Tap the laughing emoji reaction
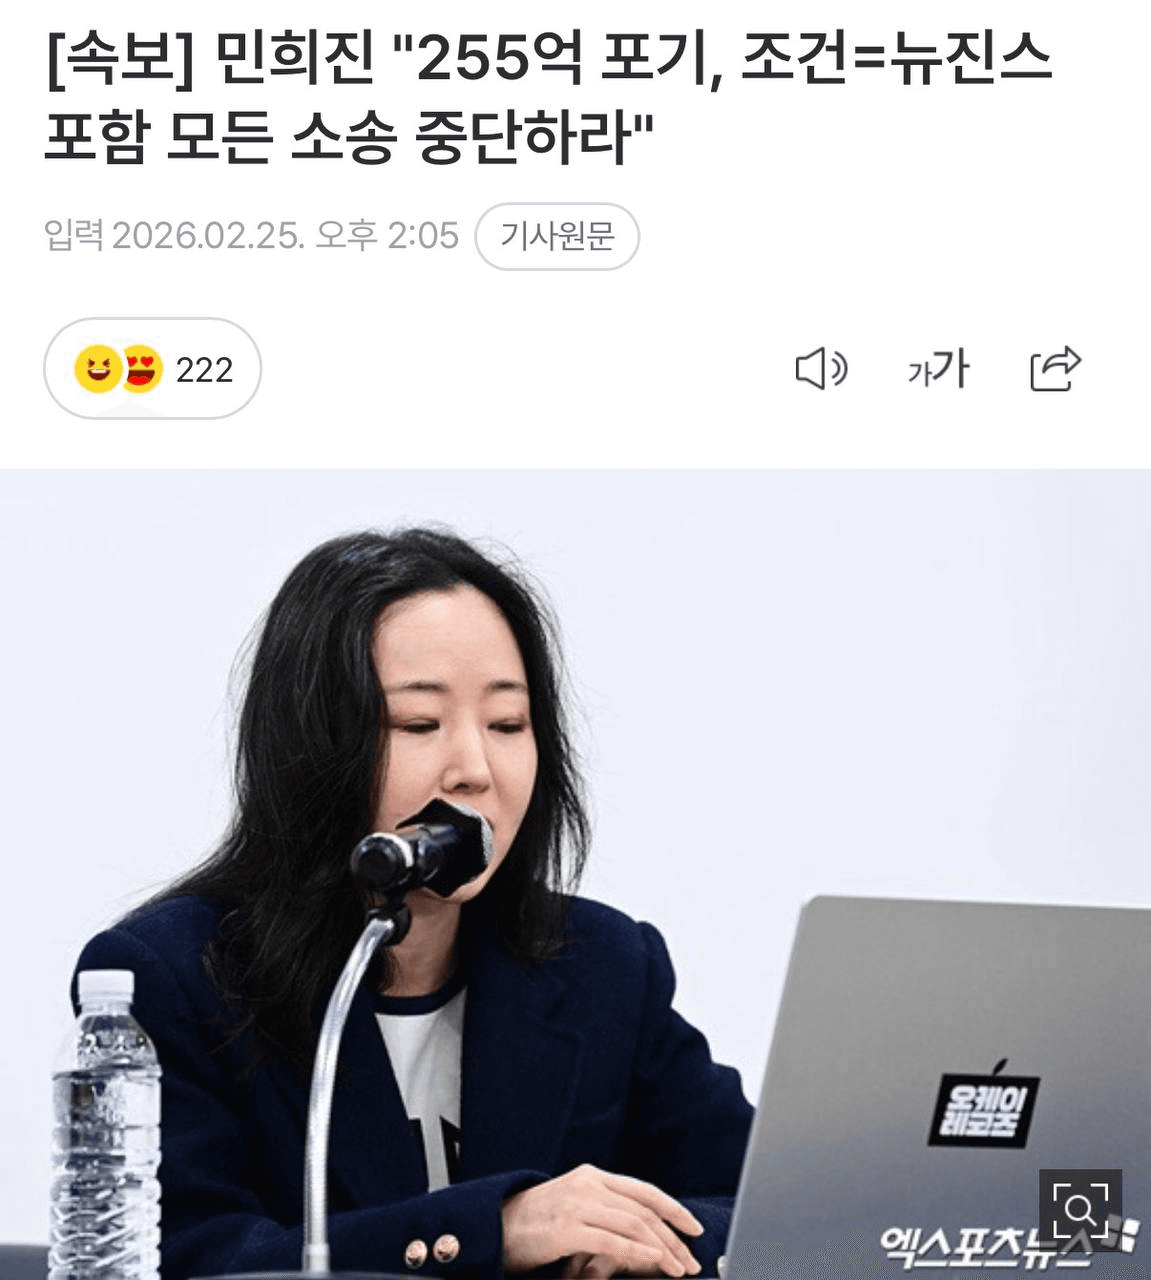This screenshot has width=1151, height=1280. pos(97,369)
